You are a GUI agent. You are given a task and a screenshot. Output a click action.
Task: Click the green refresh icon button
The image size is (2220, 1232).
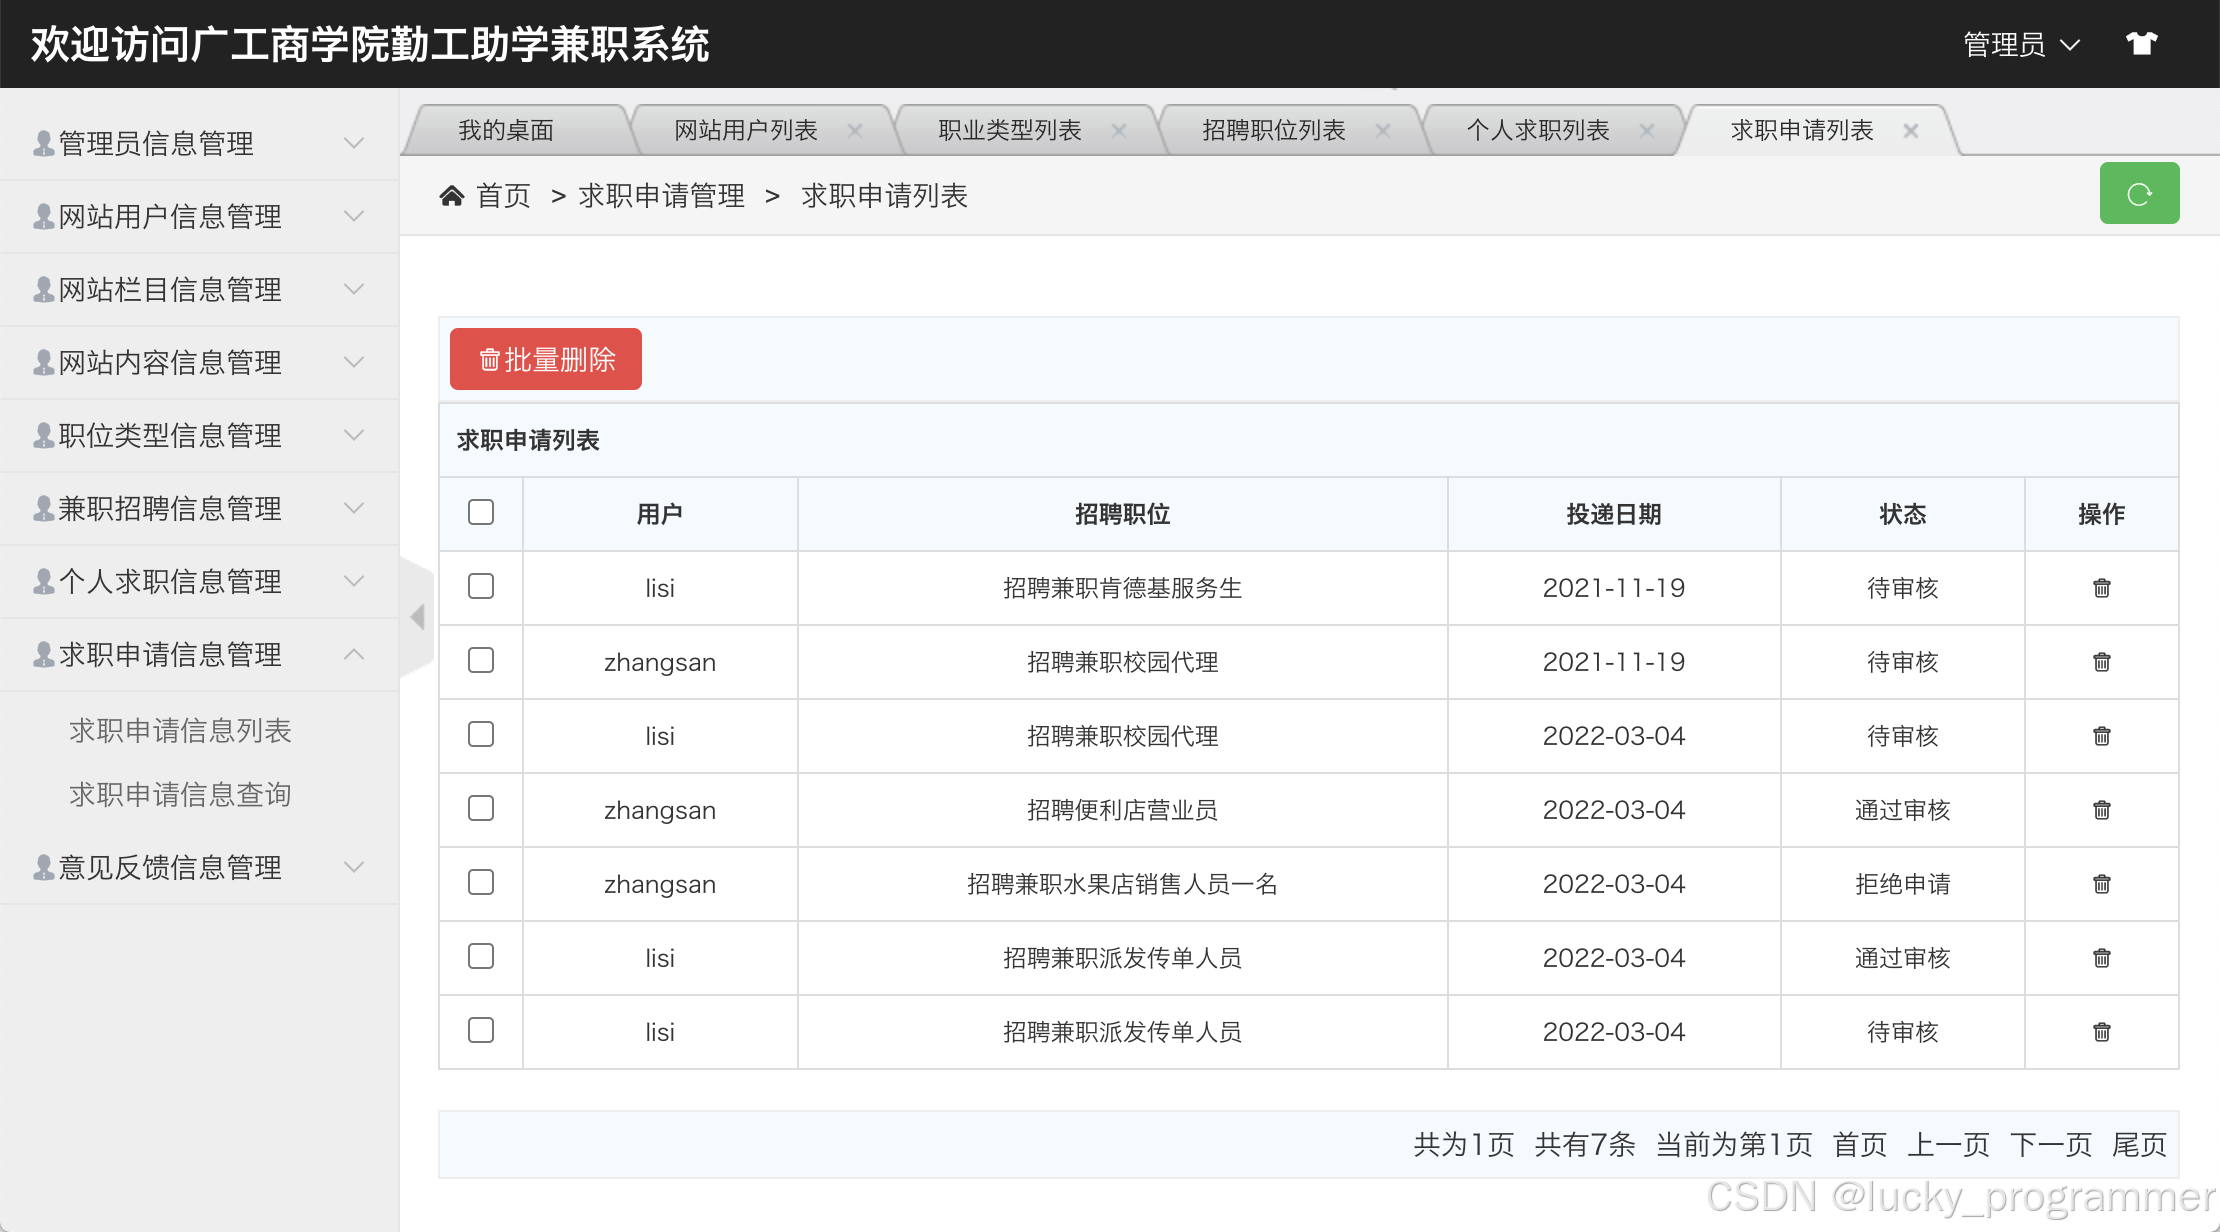click(2138, 194)
